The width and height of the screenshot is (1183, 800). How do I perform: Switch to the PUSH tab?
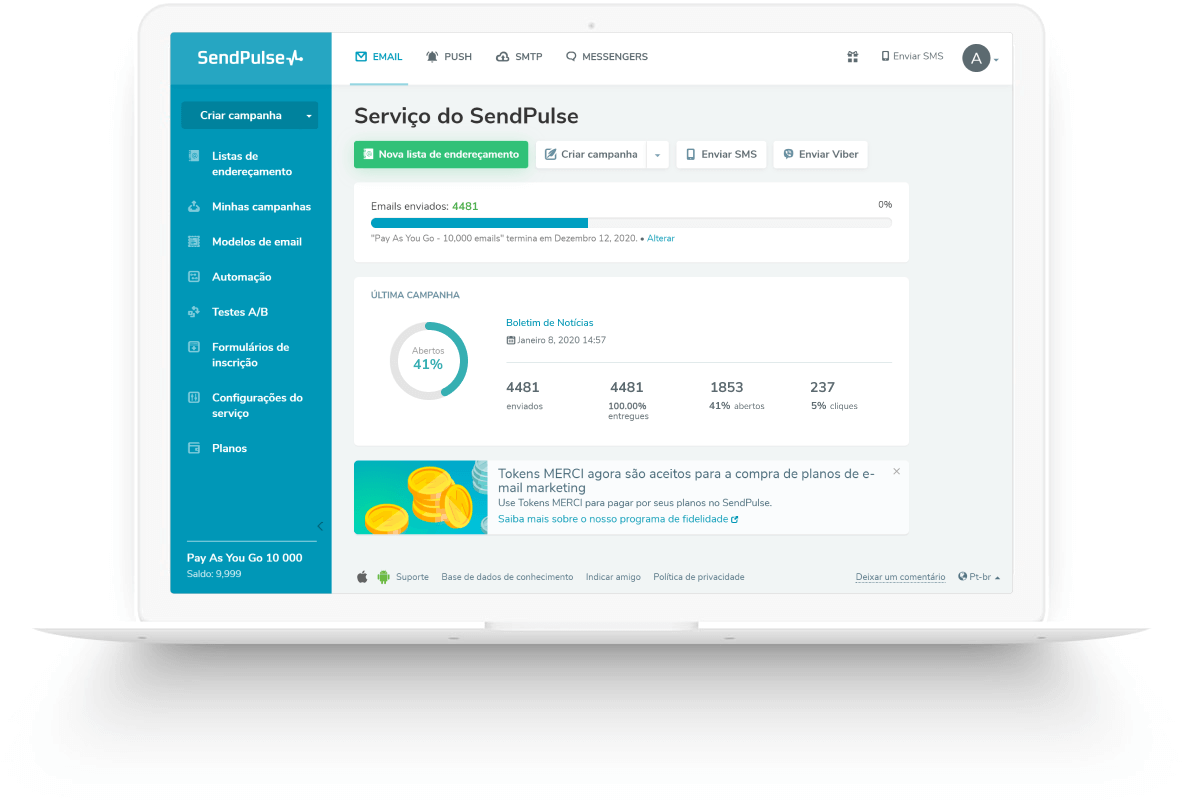[449, 57]
